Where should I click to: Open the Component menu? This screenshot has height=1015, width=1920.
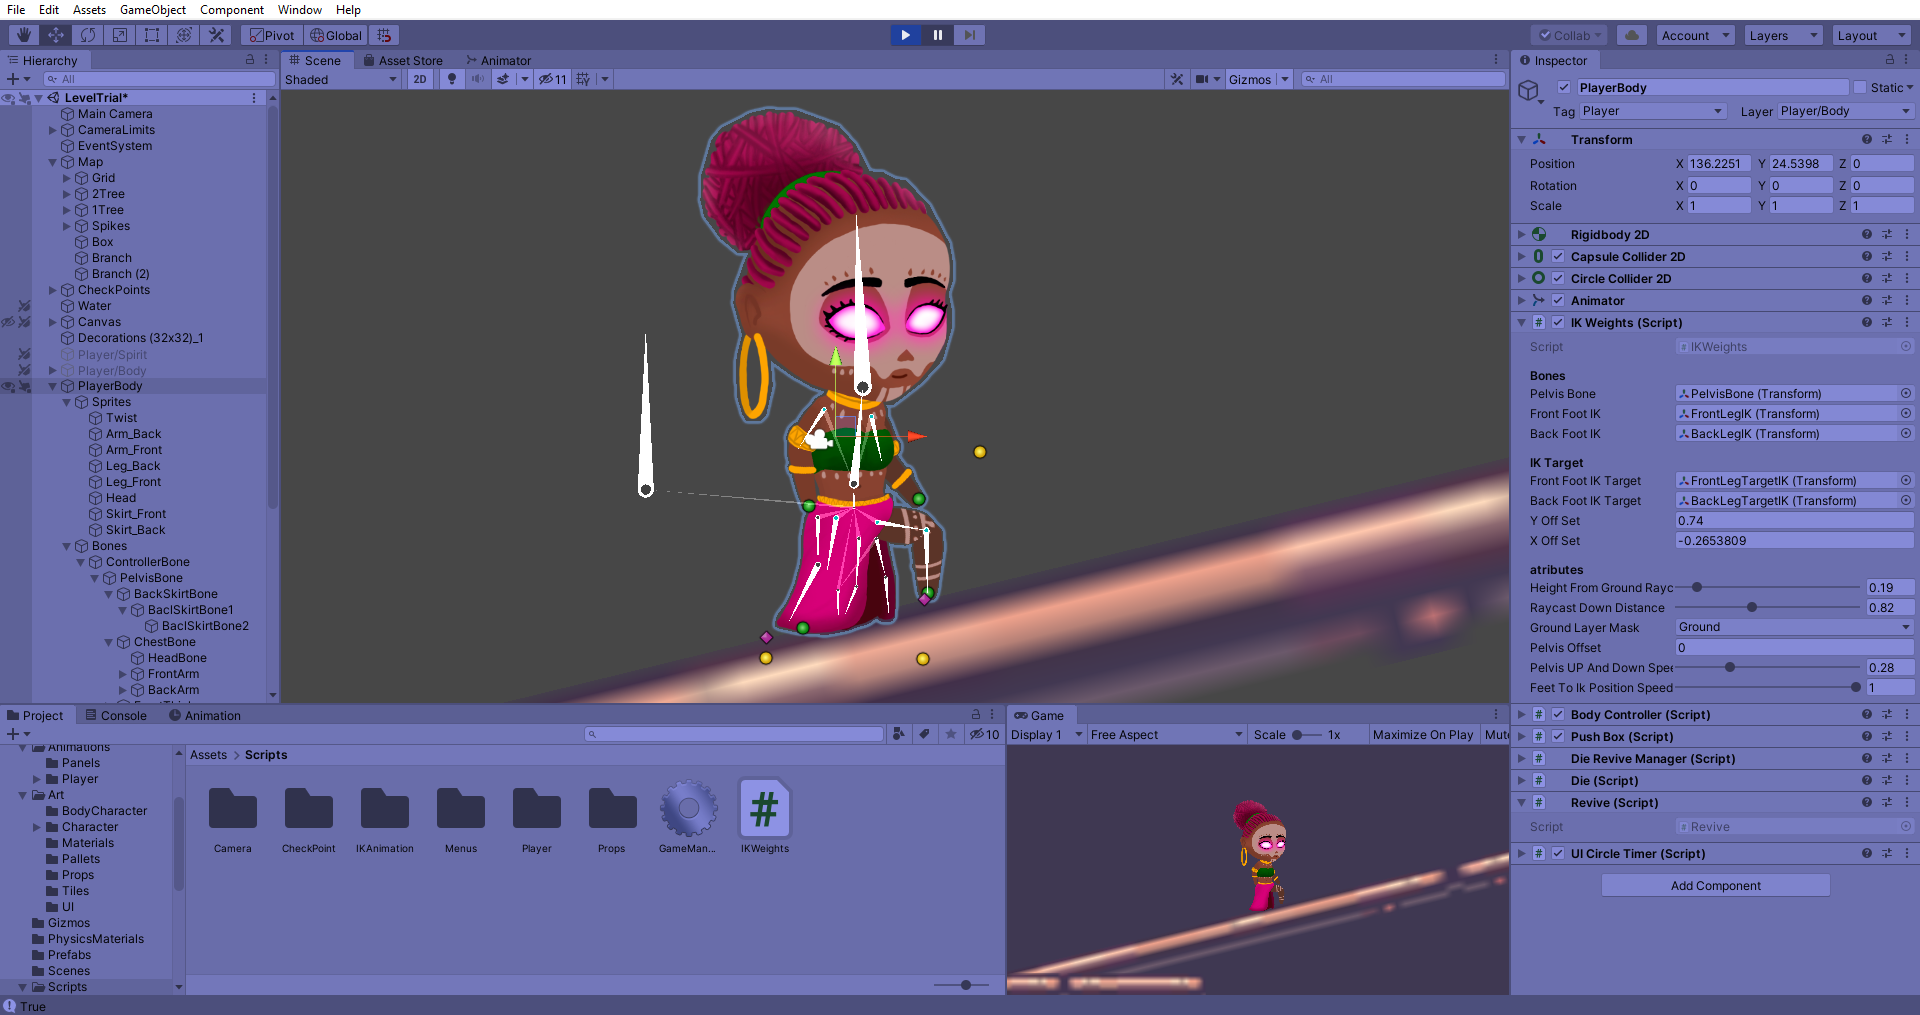[x=232, y=10]
